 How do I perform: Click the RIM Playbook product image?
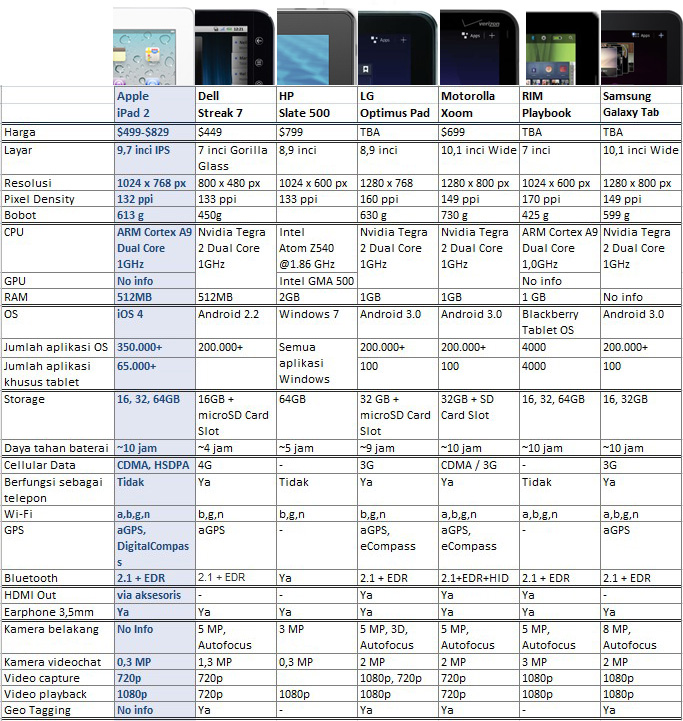click(x=562, y=48)
